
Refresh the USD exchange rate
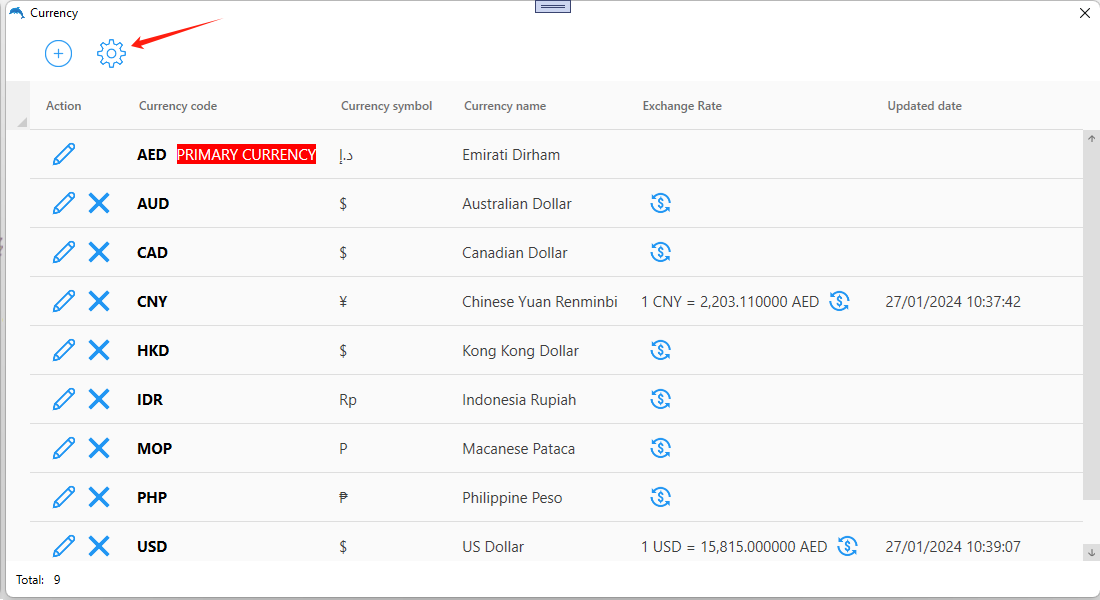(848, 546)
